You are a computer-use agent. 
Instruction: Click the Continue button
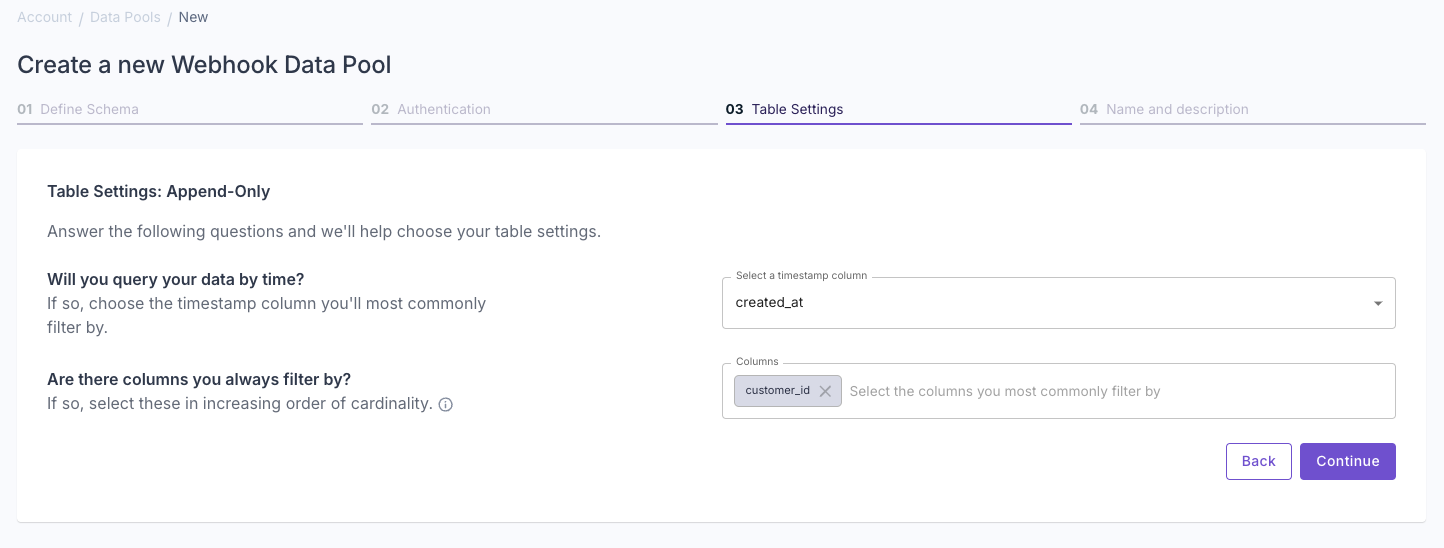point(1348,461)
